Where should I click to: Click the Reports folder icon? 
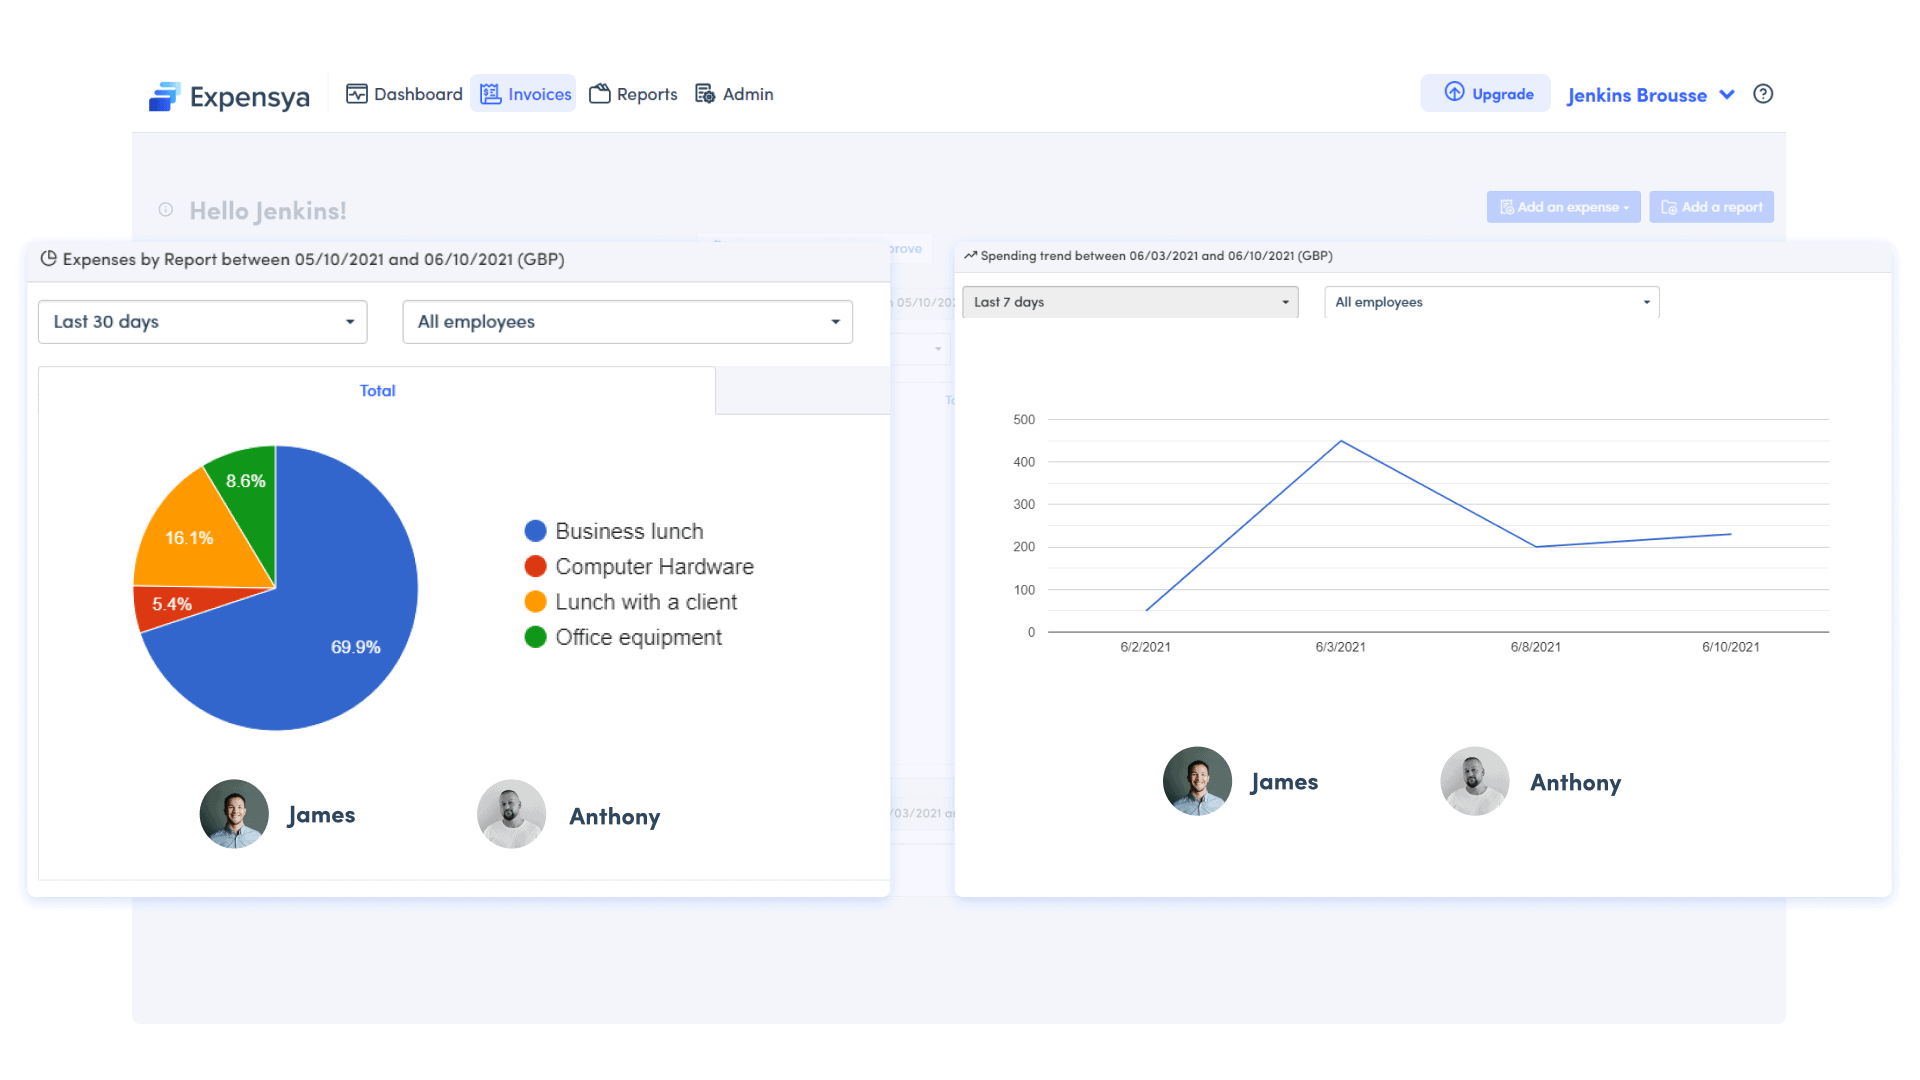click(600, 92)
